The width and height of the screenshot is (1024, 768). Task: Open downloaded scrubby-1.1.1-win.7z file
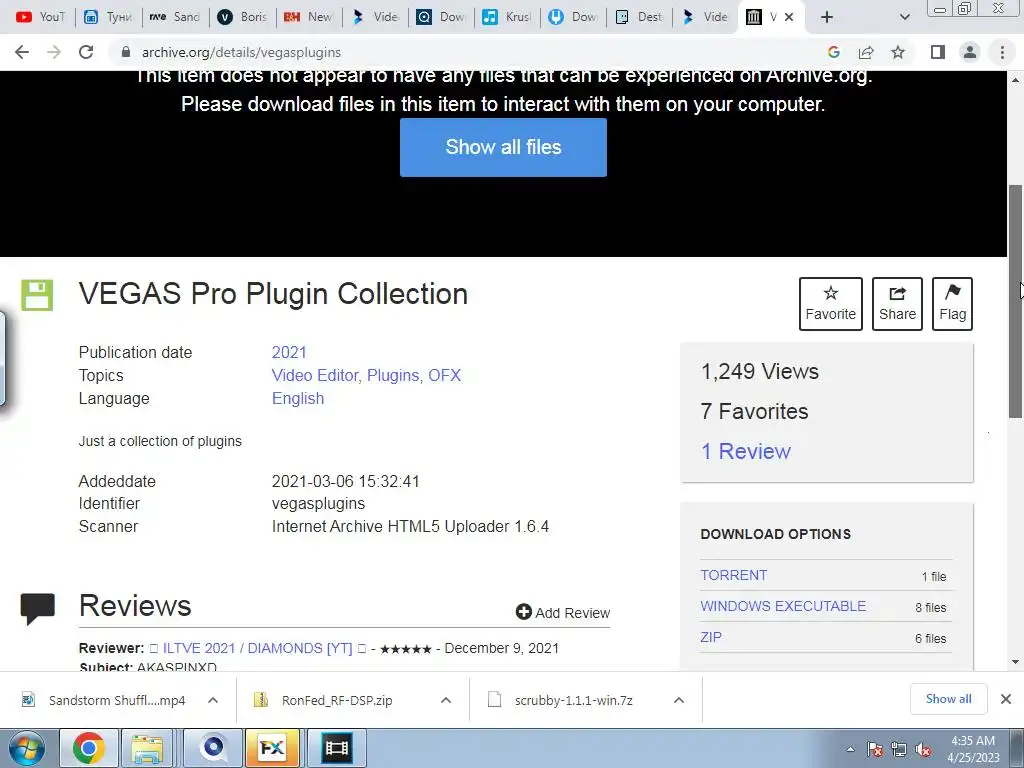tap(560, 700)
